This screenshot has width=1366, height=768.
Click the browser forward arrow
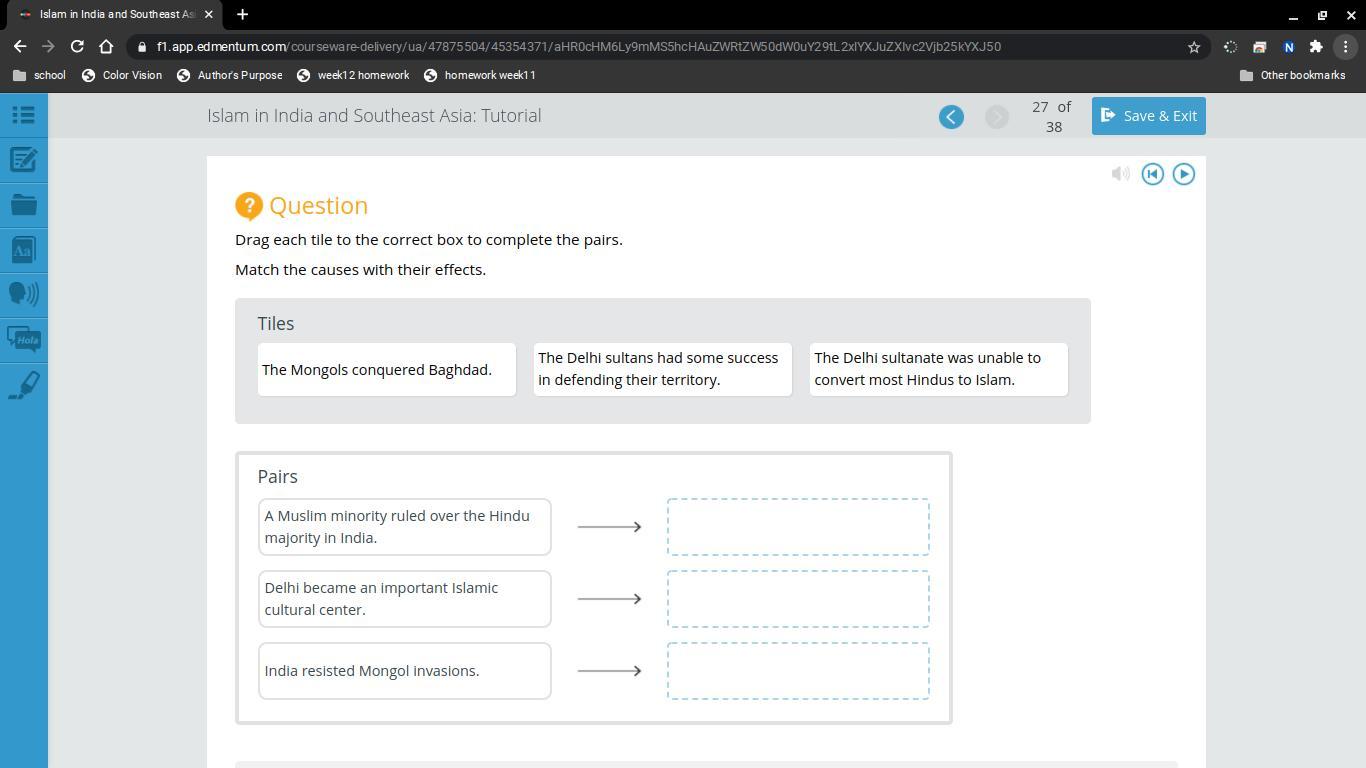point(48,46)
